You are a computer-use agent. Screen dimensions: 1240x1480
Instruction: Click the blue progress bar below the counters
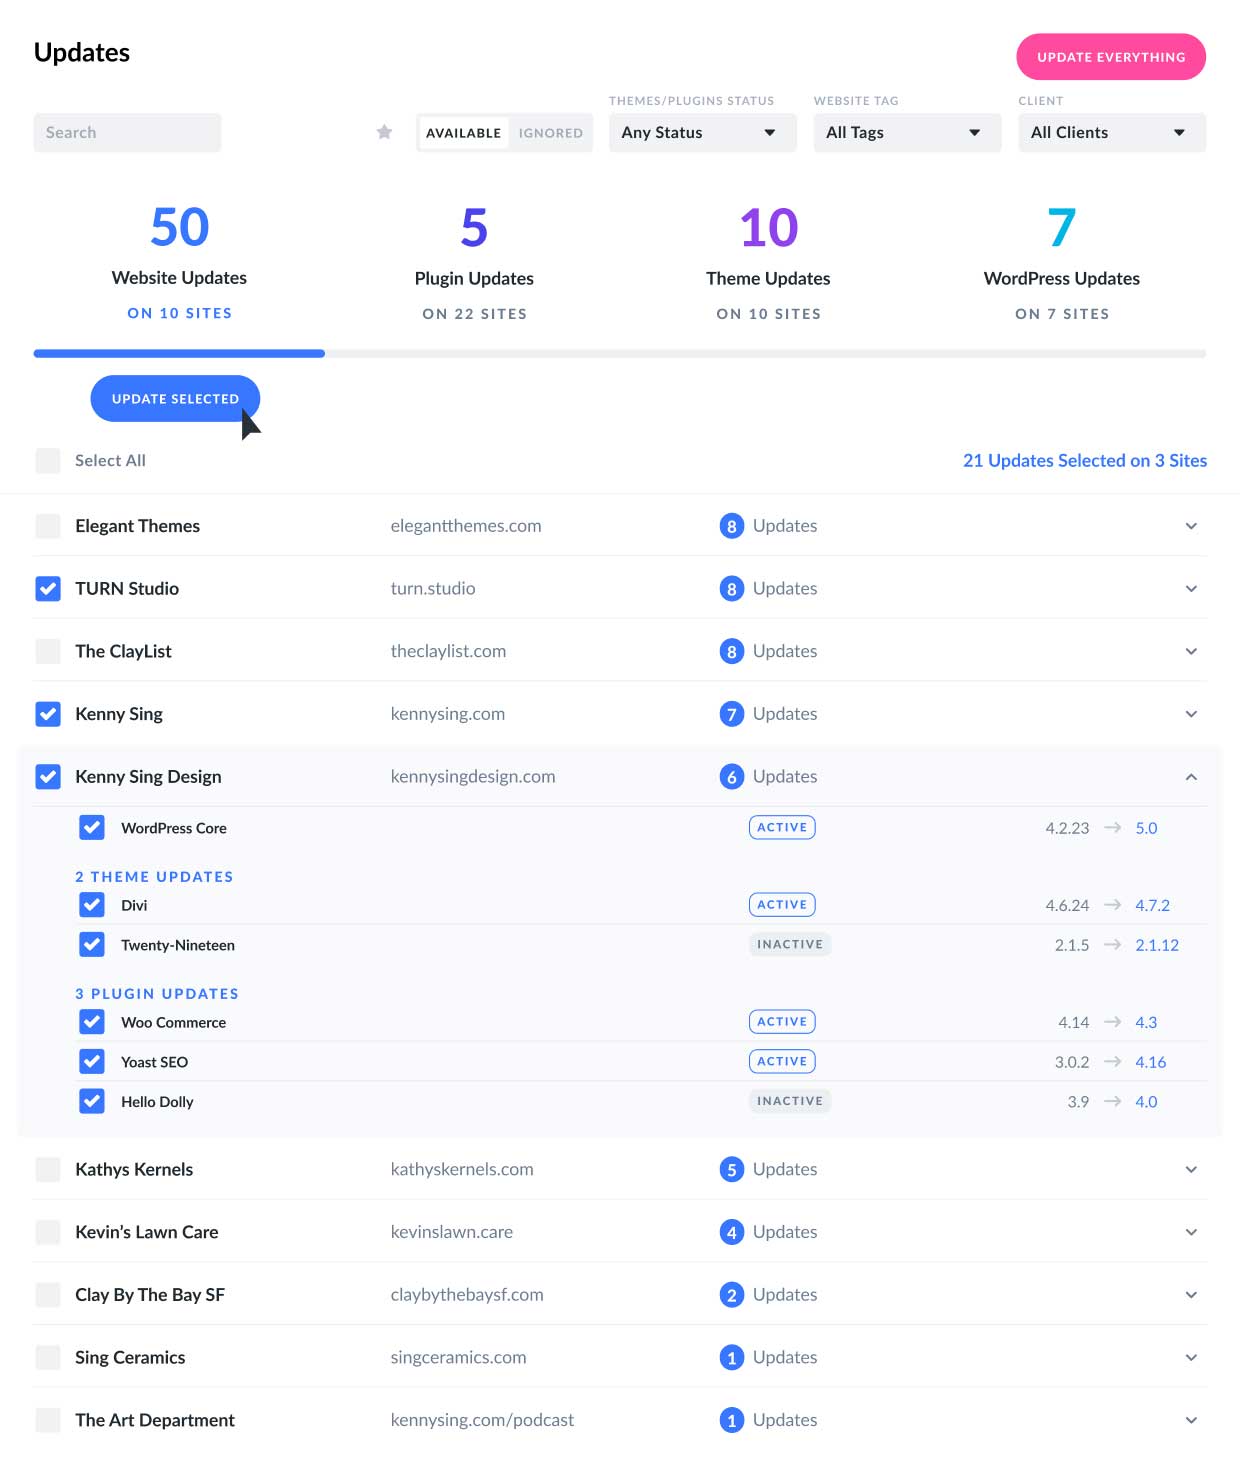[x=178, y=353]
